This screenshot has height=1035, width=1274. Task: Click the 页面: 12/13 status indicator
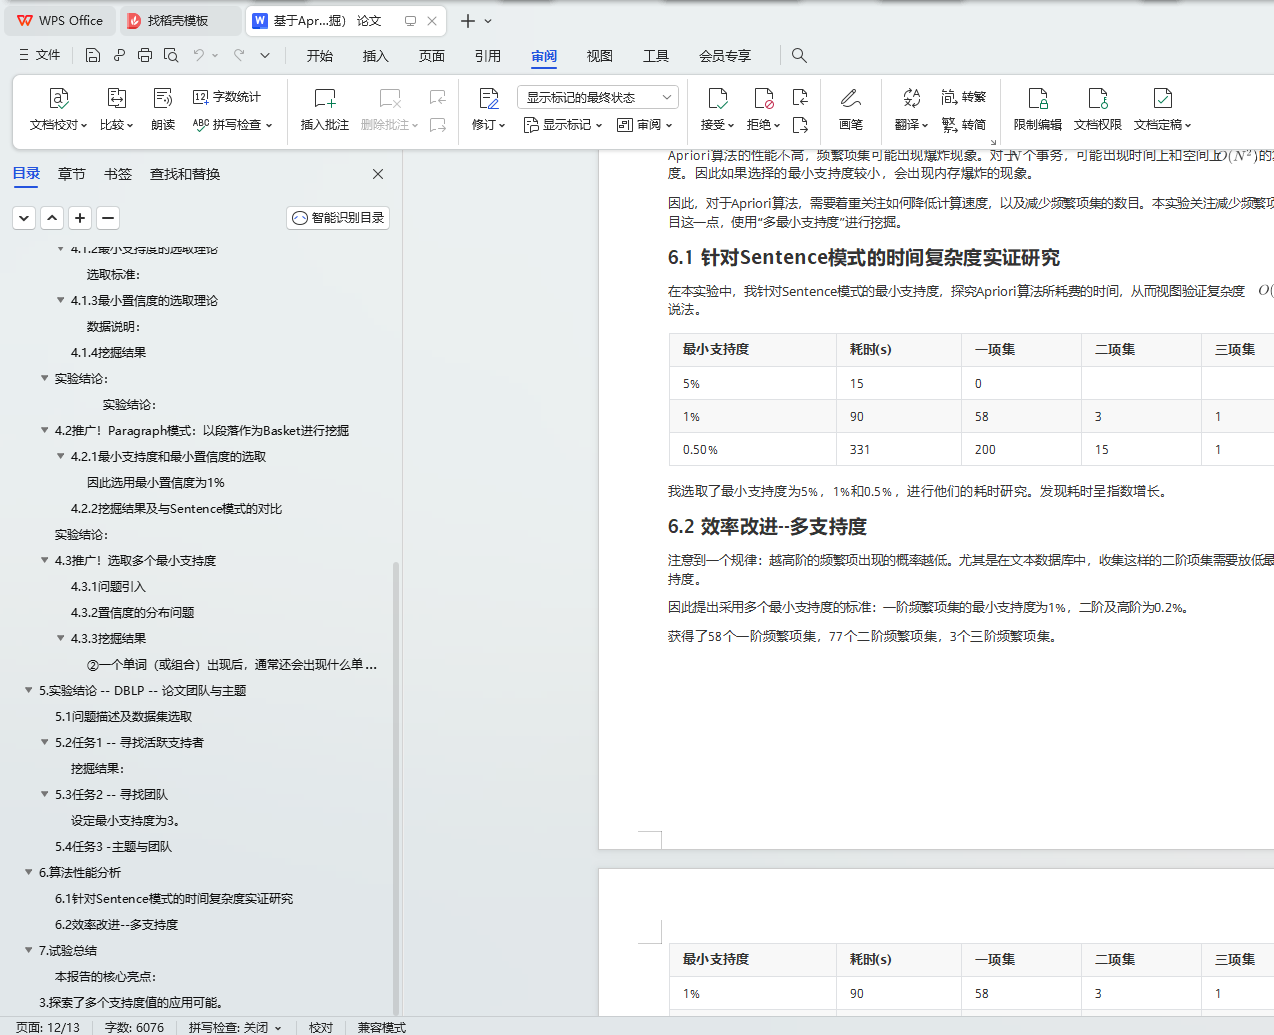click(x=48, y=1027)
